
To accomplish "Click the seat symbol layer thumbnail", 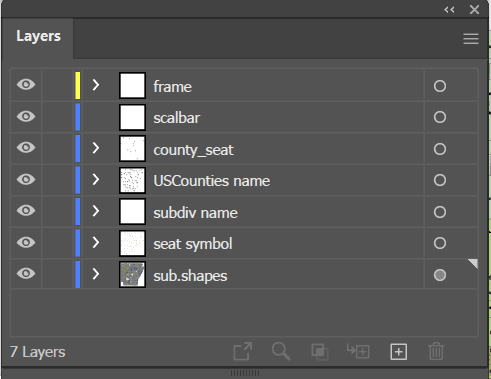I will click(x=132, y=243).
